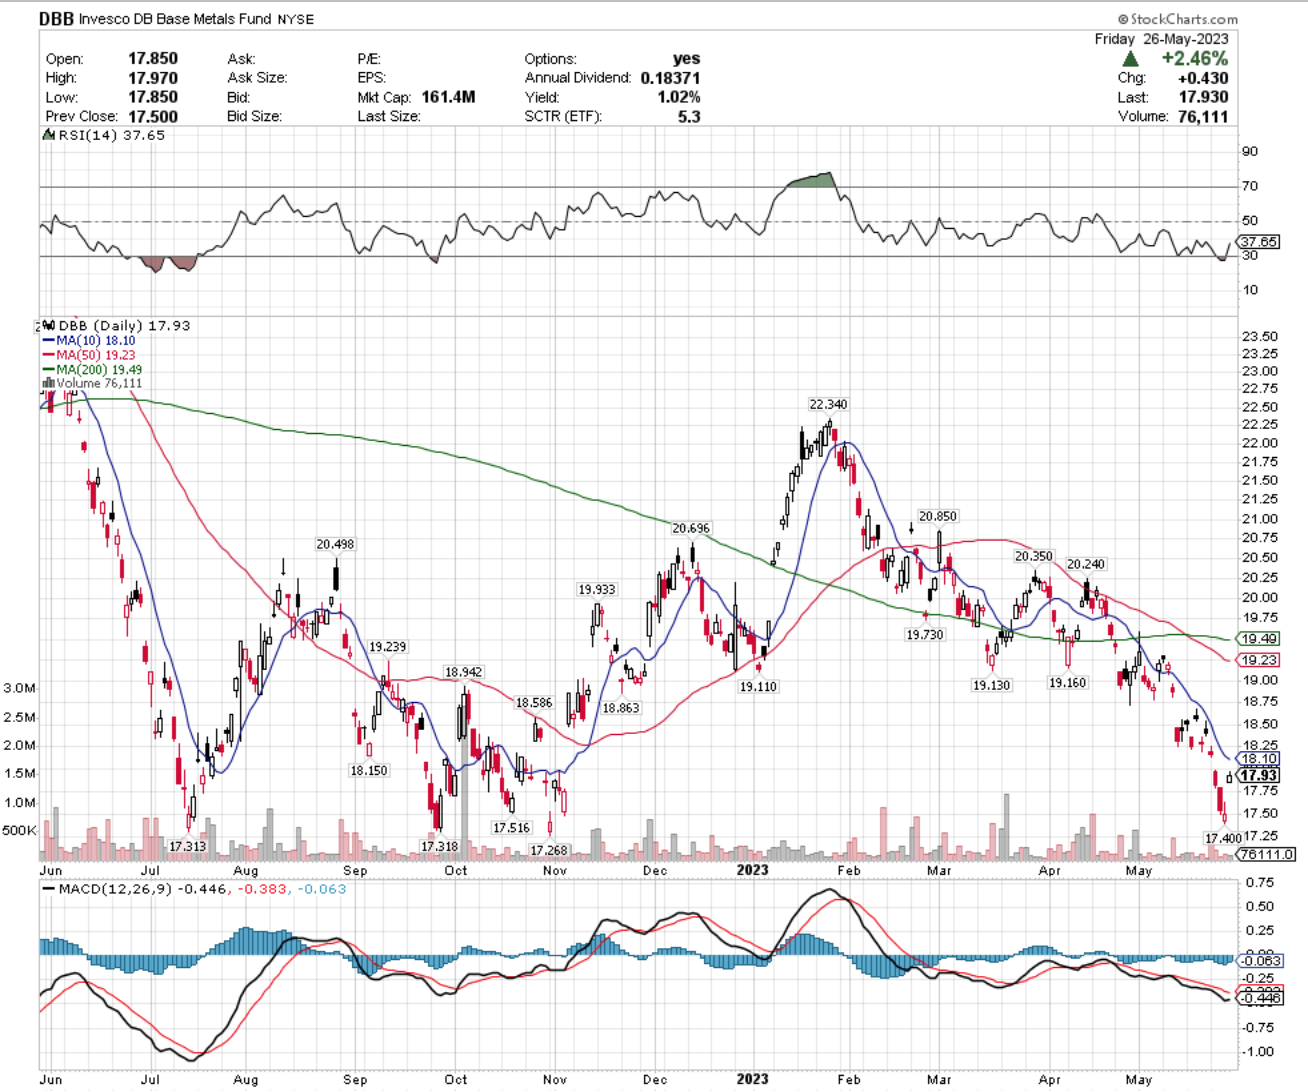Click the -1.00 level on MACD axis
1308x1092 pixels.
pyautogui.click(x=1259, y=1052)
